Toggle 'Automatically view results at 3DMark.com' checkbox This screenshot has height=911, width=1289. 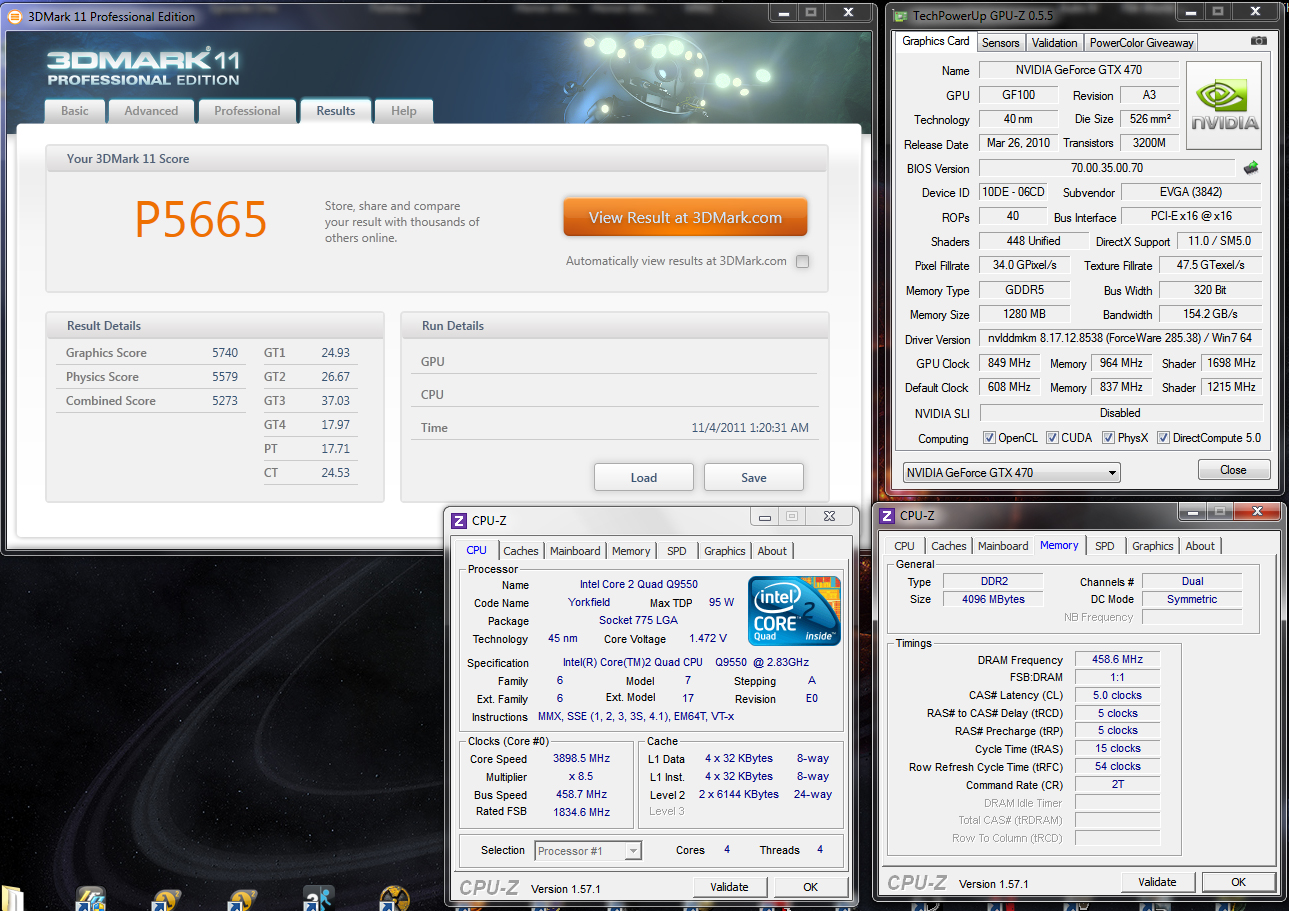(x=802, y=261)
